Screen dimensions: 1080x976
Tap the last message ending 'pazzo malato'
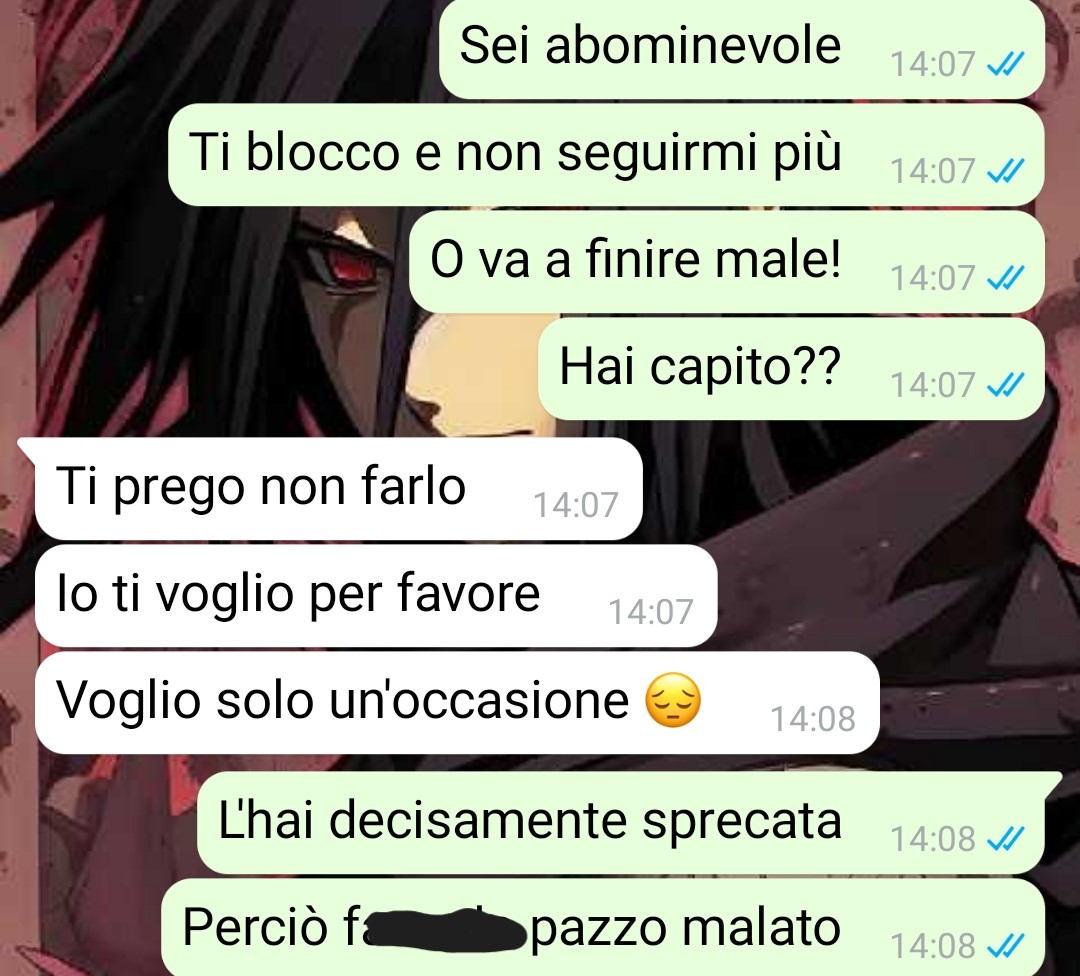point(603,927)
